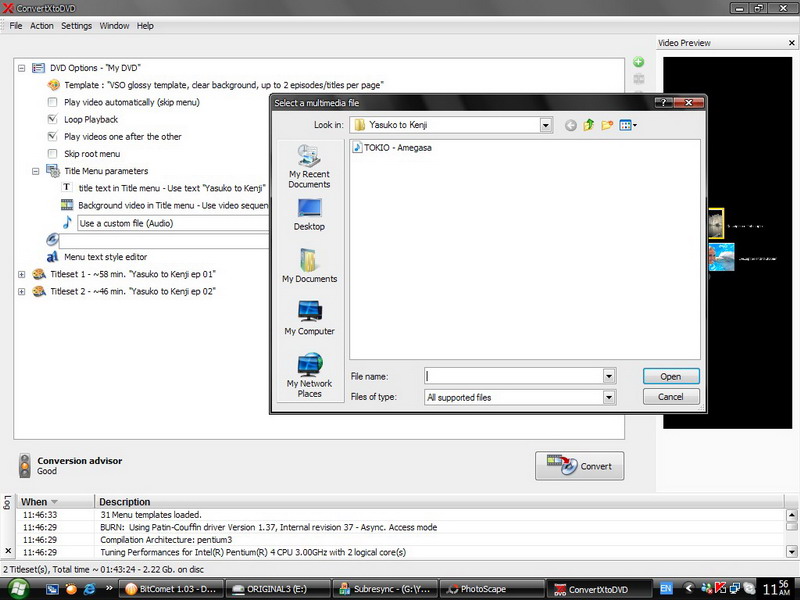Open the Help menu
Viewport: 800px width, 600px height.
click(x=145, y=26)
